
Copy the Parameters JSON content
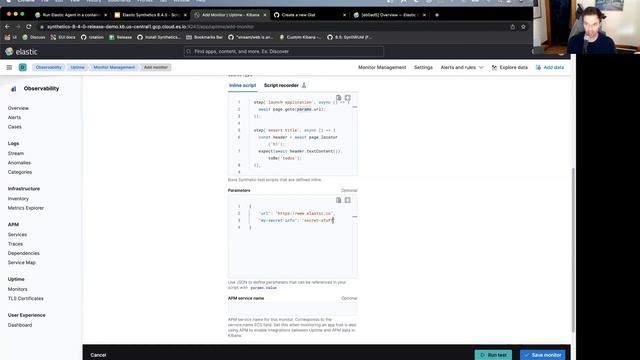[338, 200]
